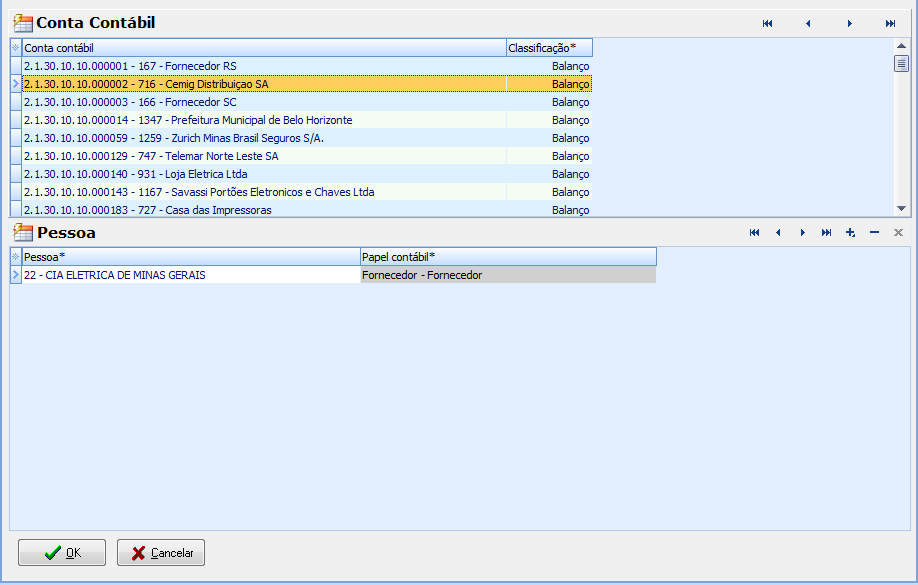Go to next record in Conta Contábil navigator
Viewport: 918px width, 585px height.
coord(850,23)
